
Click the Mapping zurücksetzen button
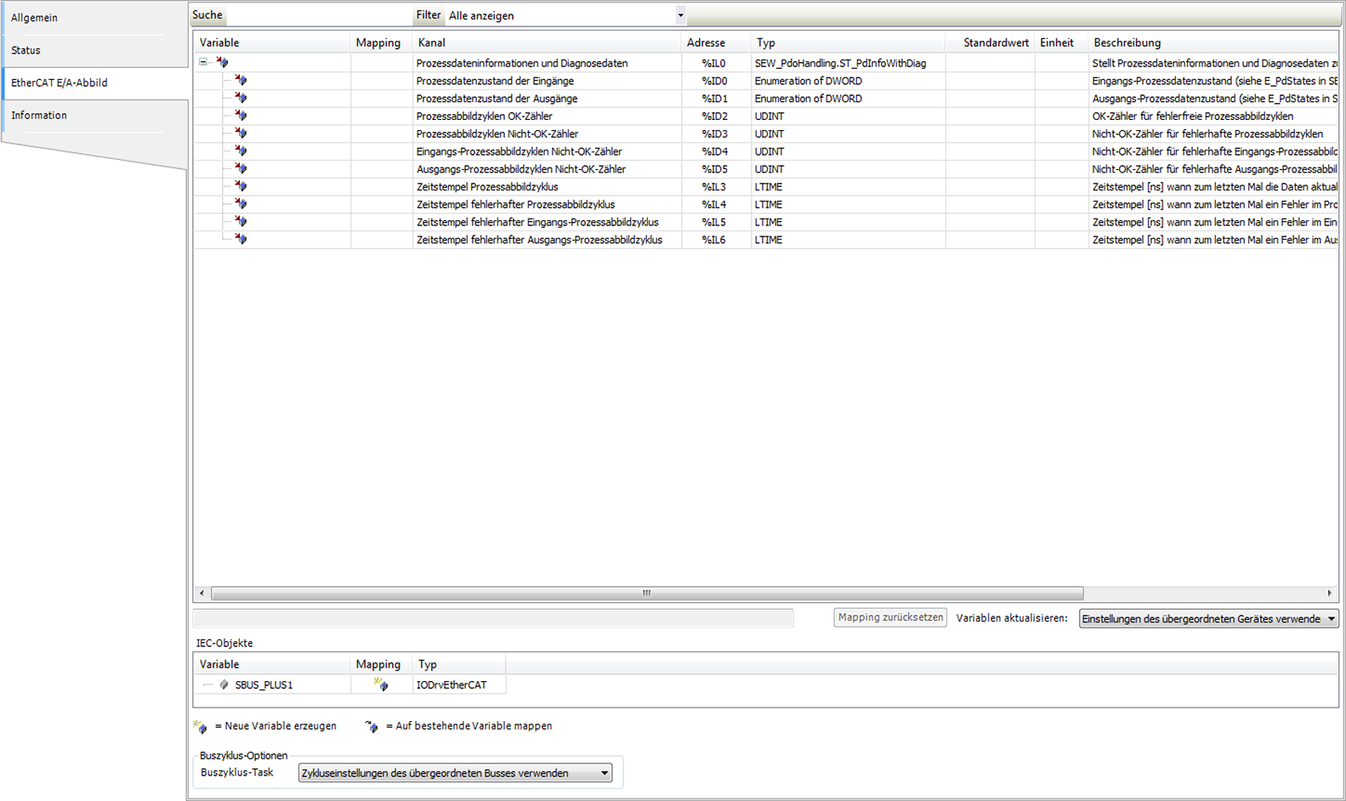[891, 618]
